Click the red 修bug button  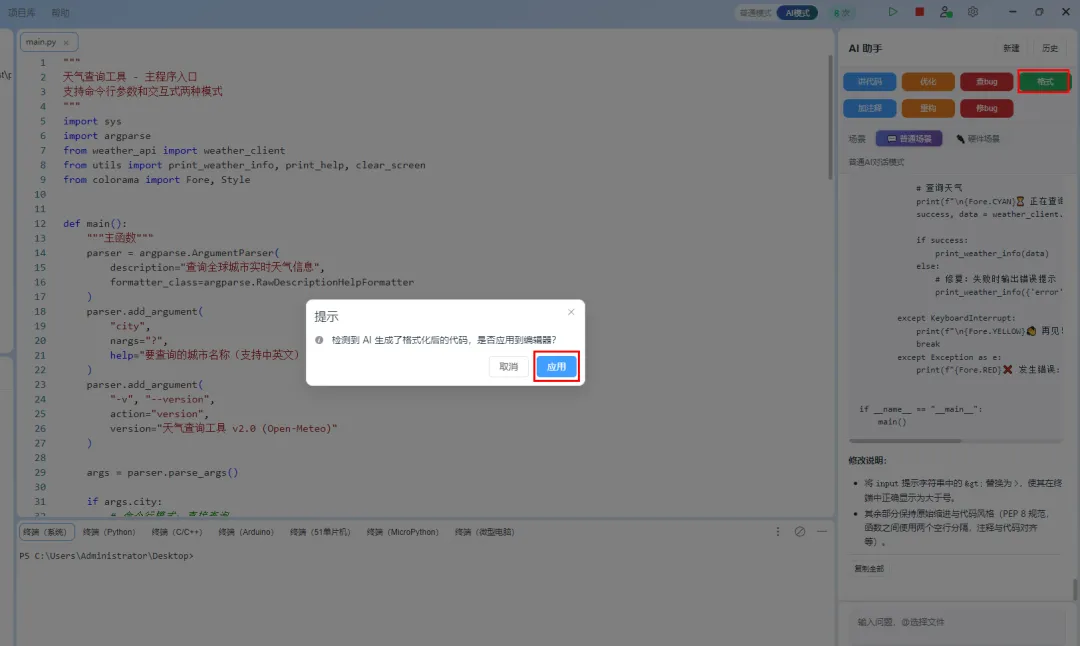[986, 108]
